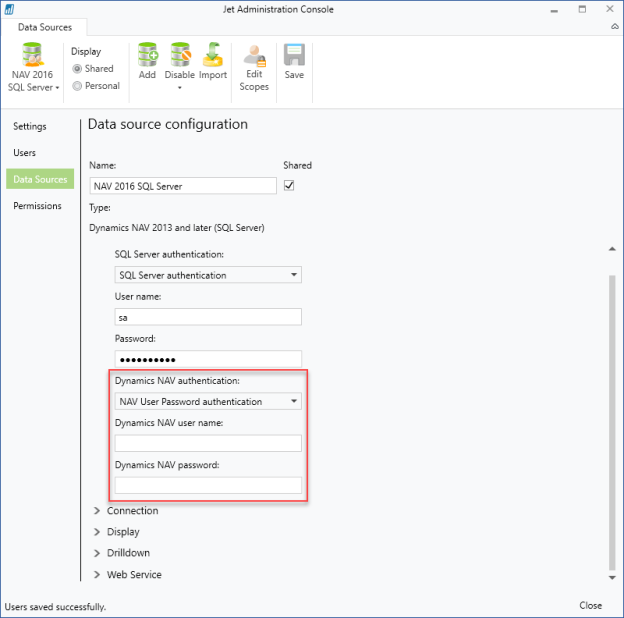The image size is (624, 618).
Task: Close the Jet Administration Console window
Action: pos(610,9)
